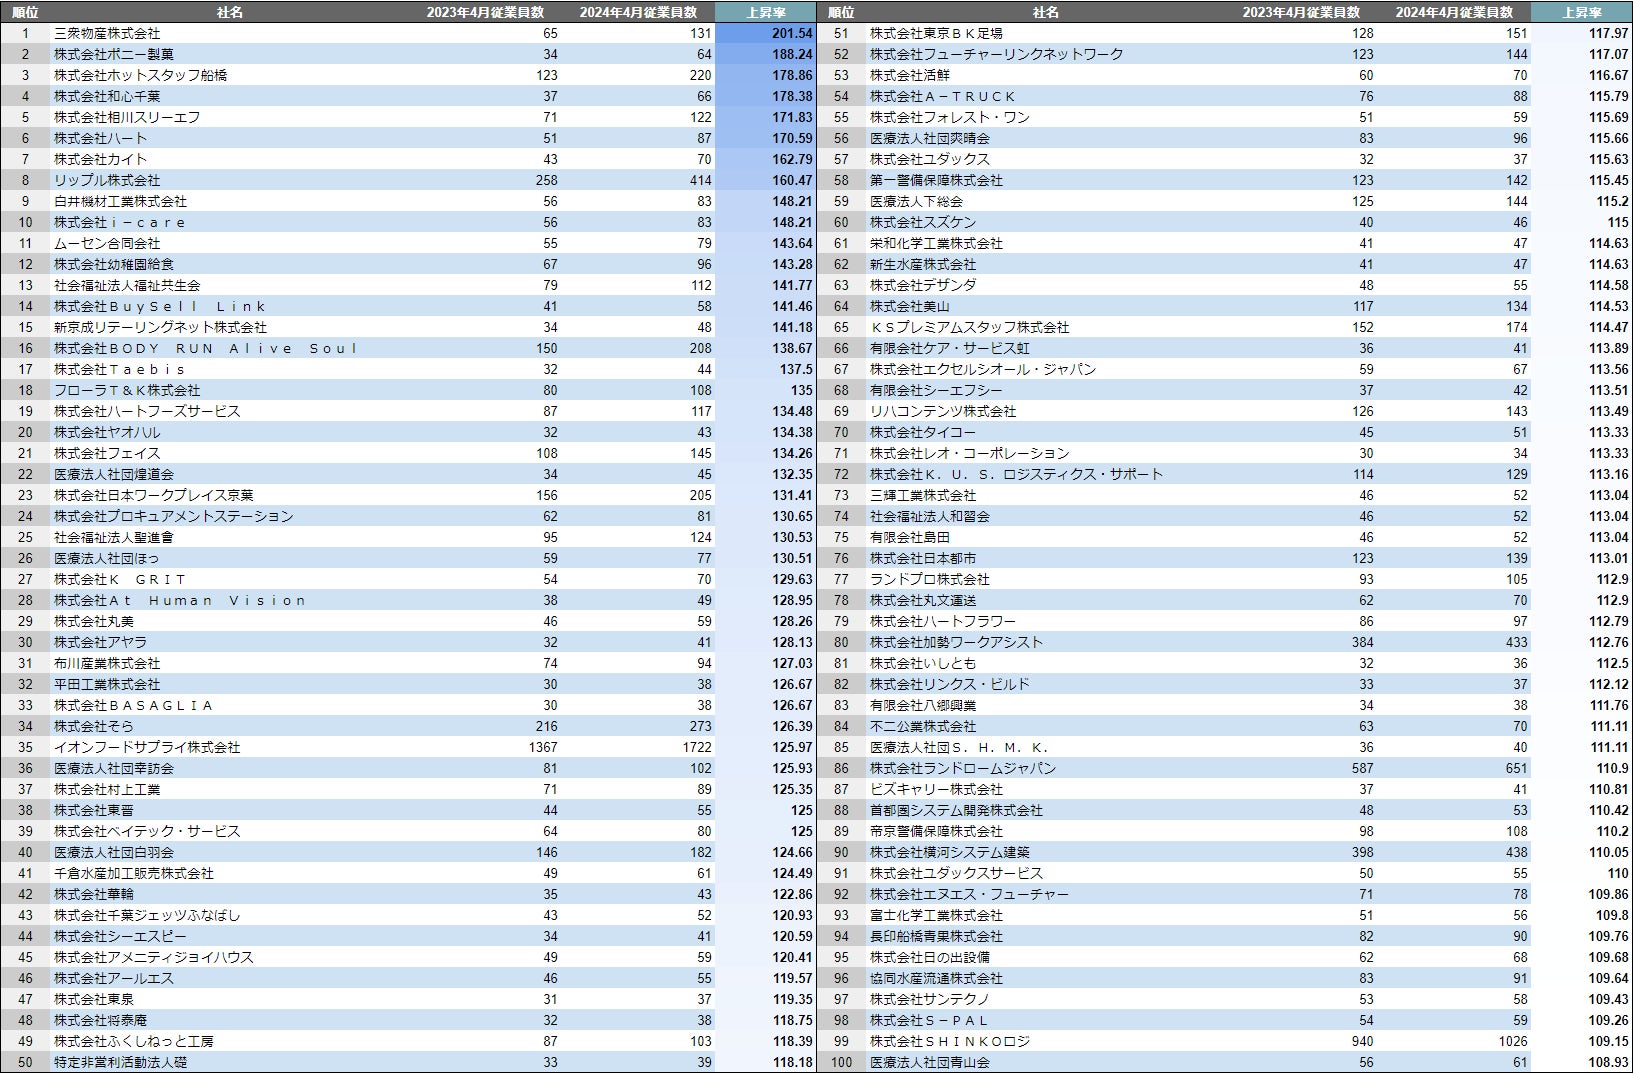Viewport: 1634px width, 1074px height.
Task: Click company 株式会社ユダックスサービス
Action: [x=1046, y=873]
